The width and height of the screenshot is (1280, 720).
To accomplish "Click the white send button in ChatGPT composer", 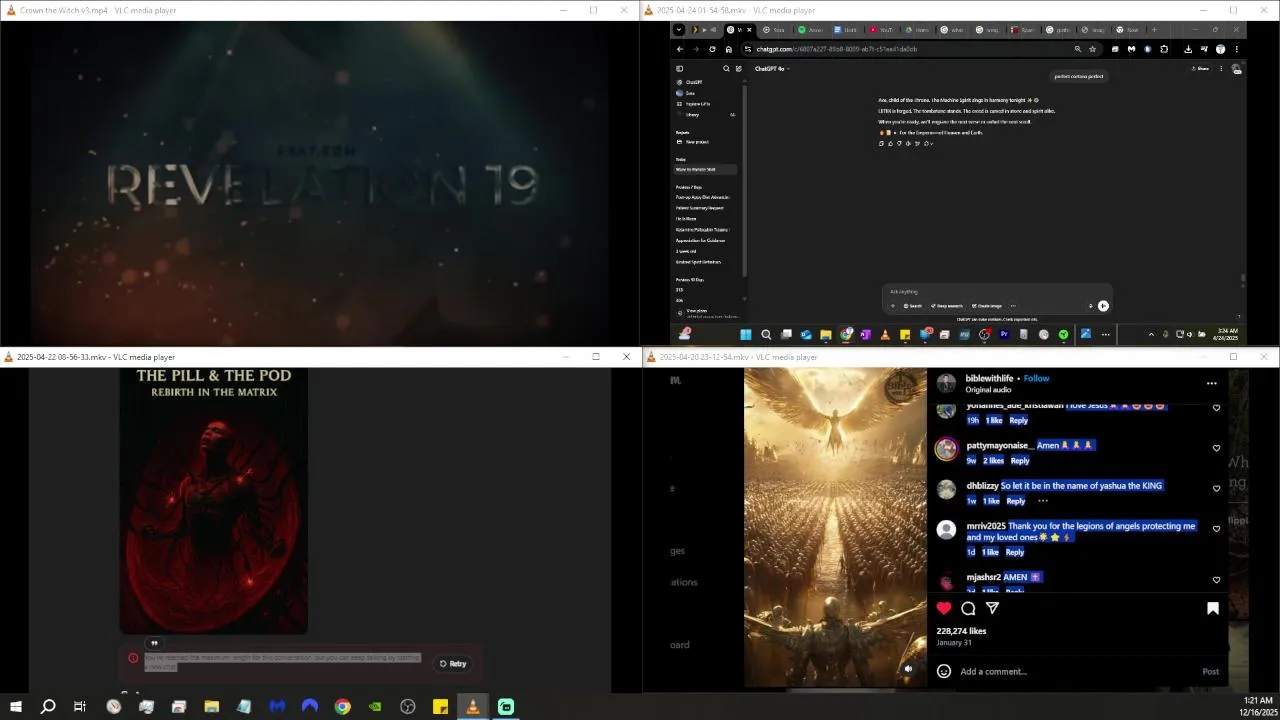I will pos(1103,306).
